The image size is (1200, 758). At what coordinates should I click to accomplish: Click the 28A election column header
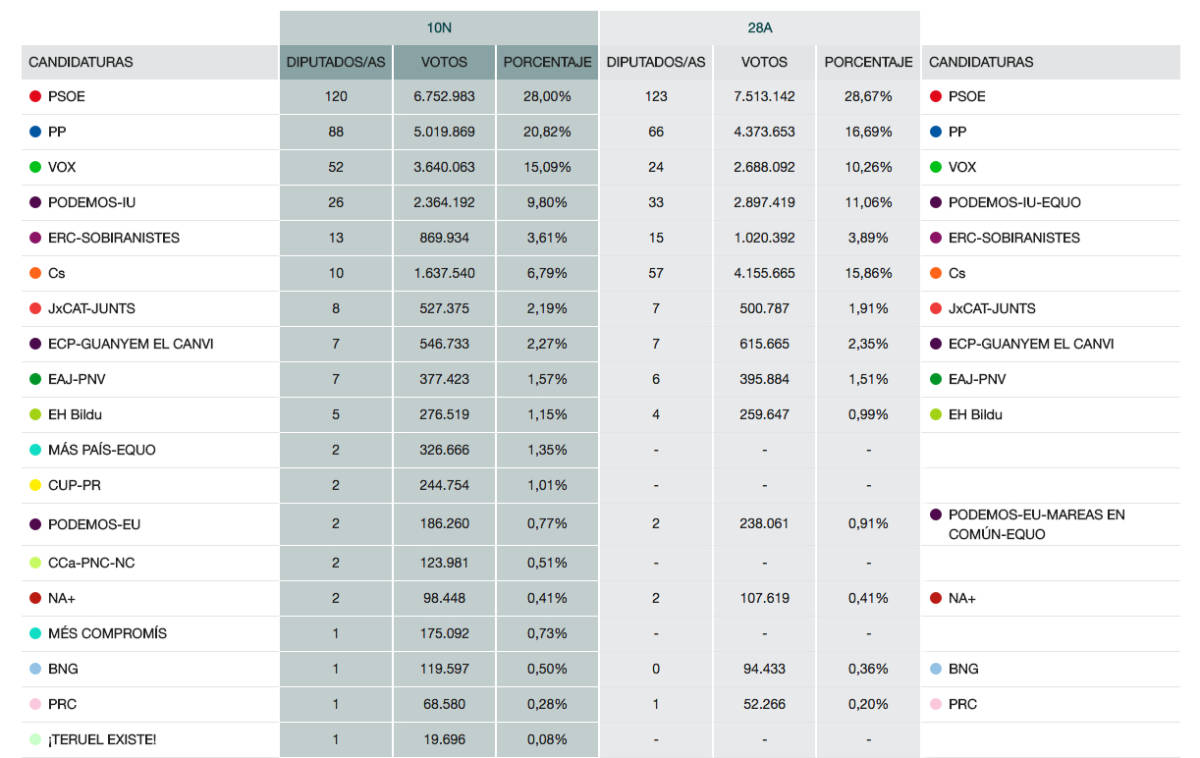[x=760, y=28]
